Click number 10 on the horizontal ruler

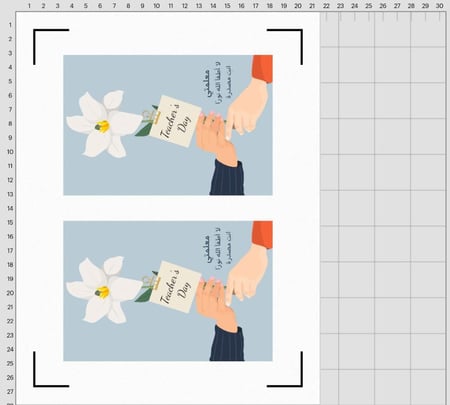(156, 6)
